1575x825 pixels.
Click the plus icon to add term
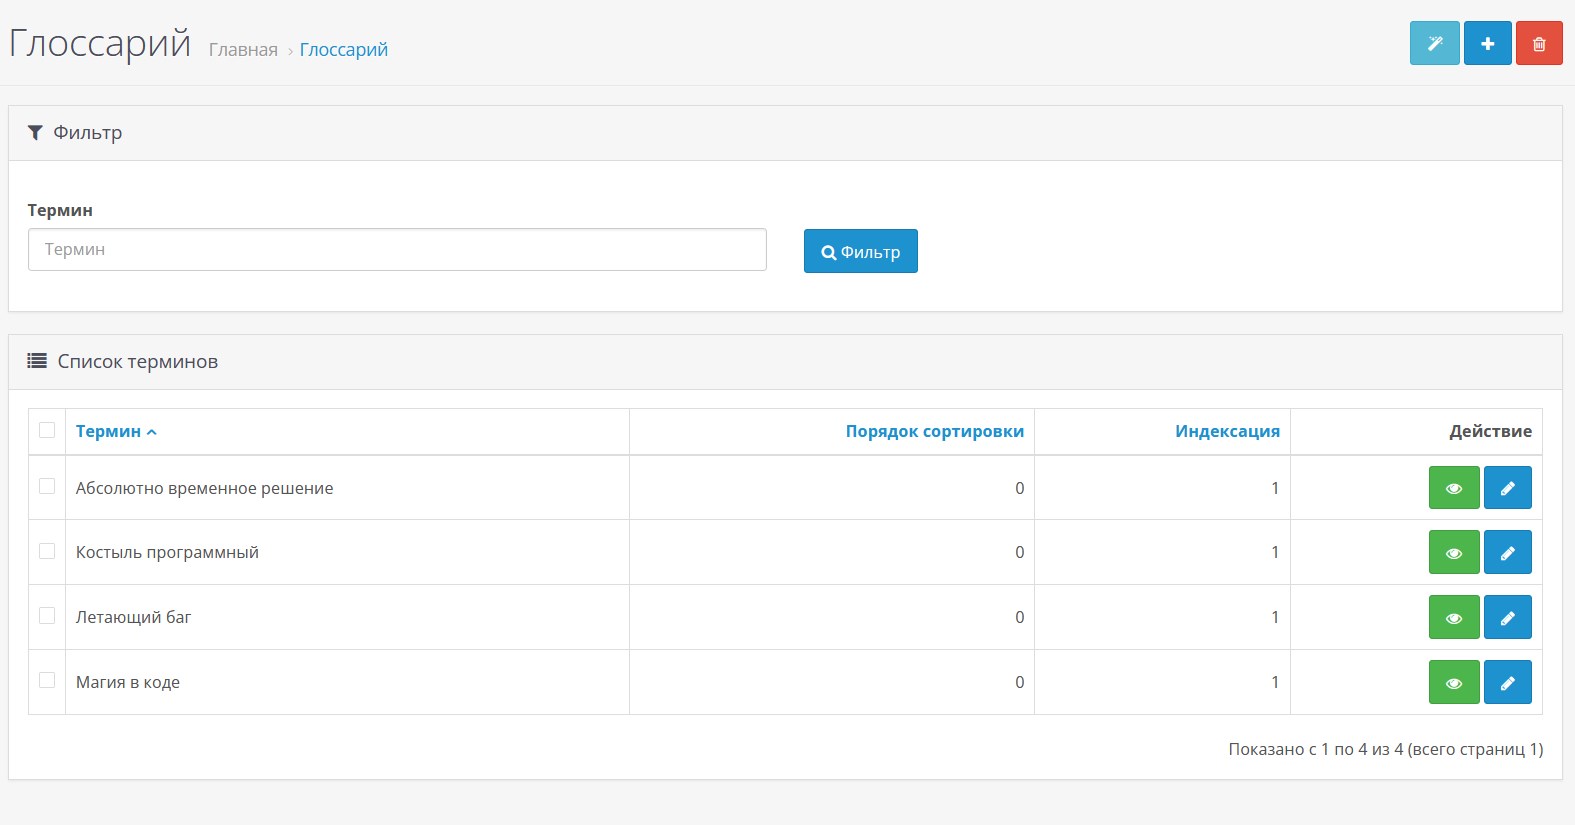click(1487, 43)
